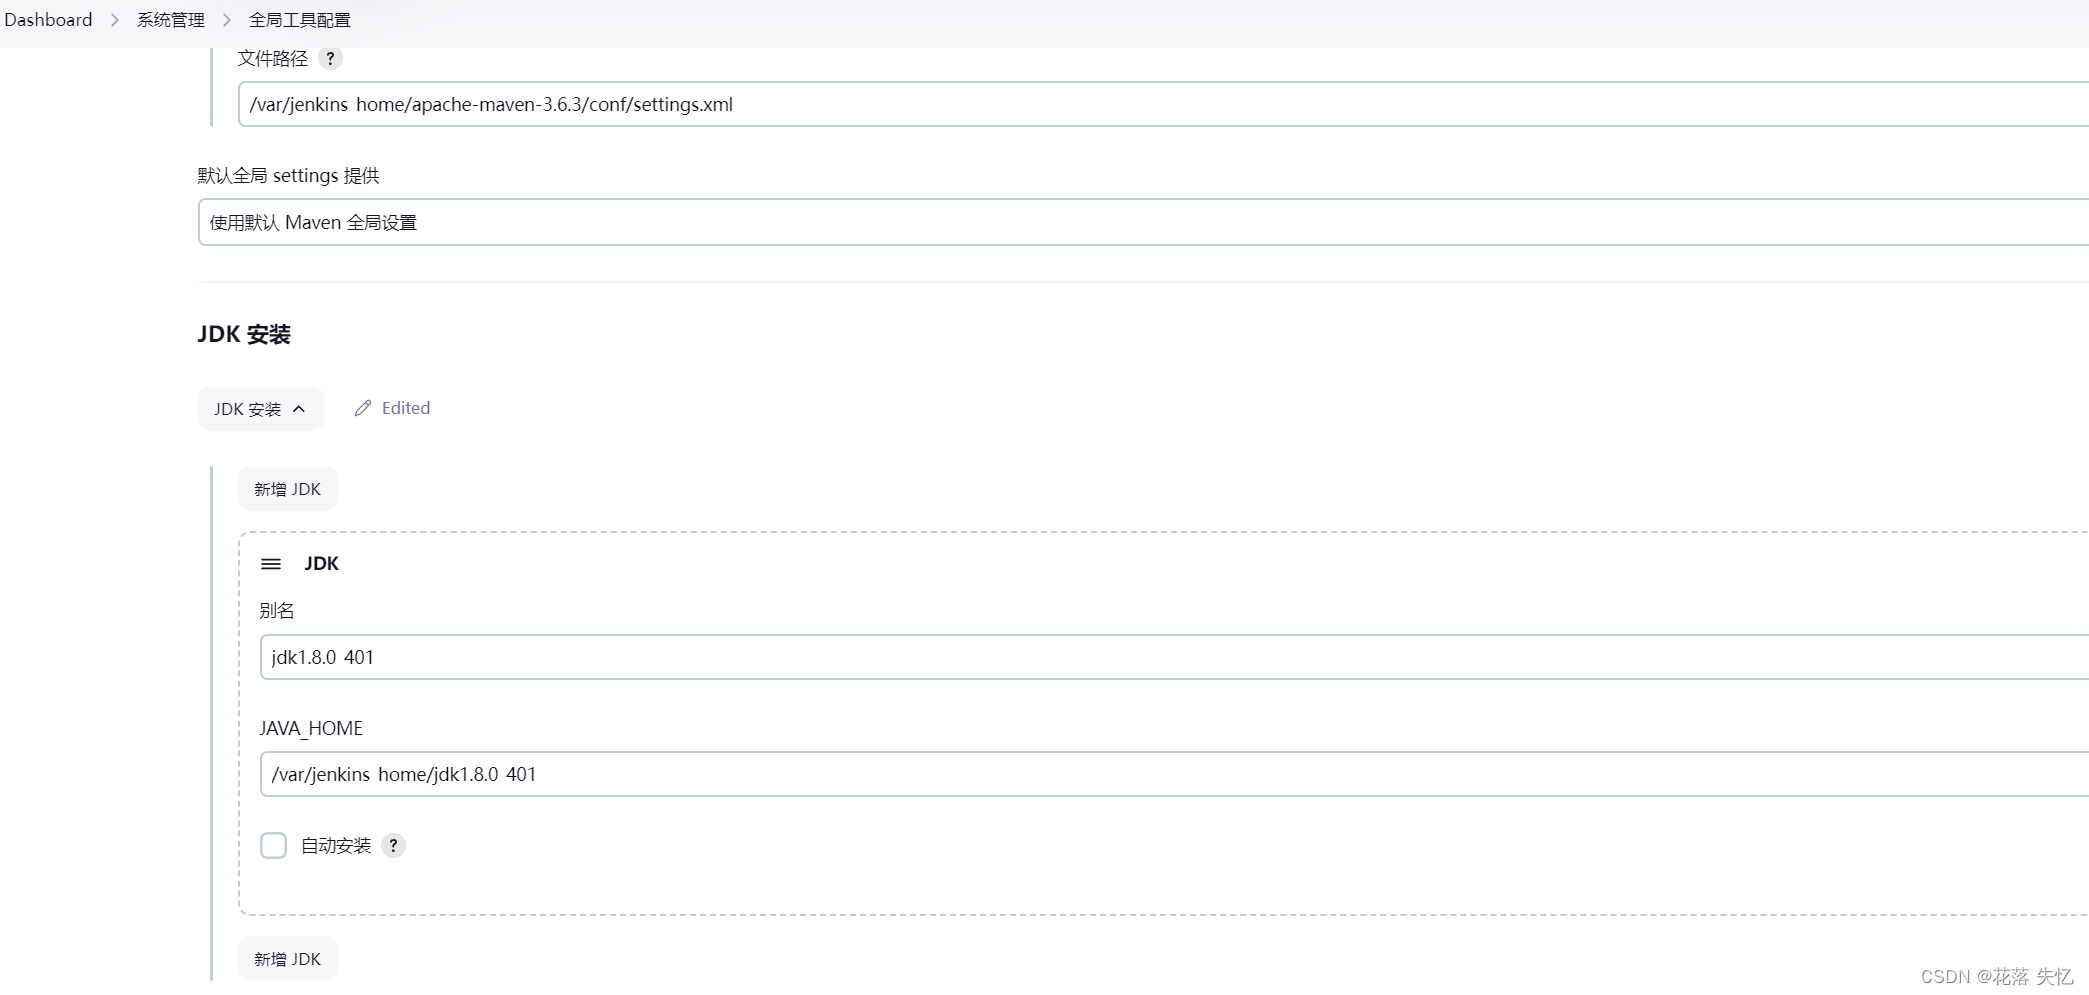Enable the 自动安装 checkbox
Screen dimensions: 2089x995
273,846
